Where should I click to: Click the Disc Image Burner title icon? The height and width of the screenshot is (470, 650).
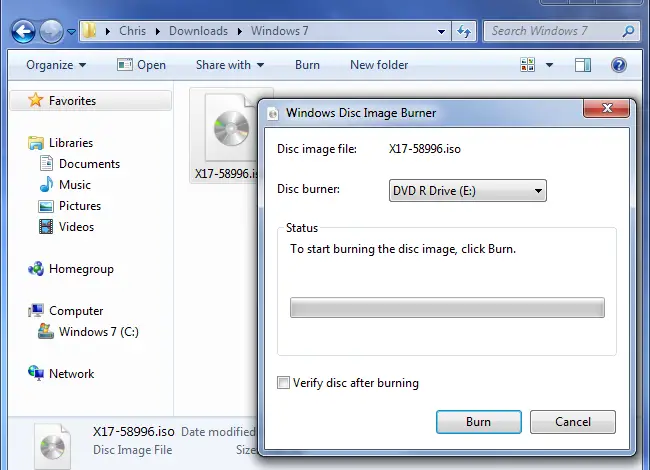pos(273,114)
